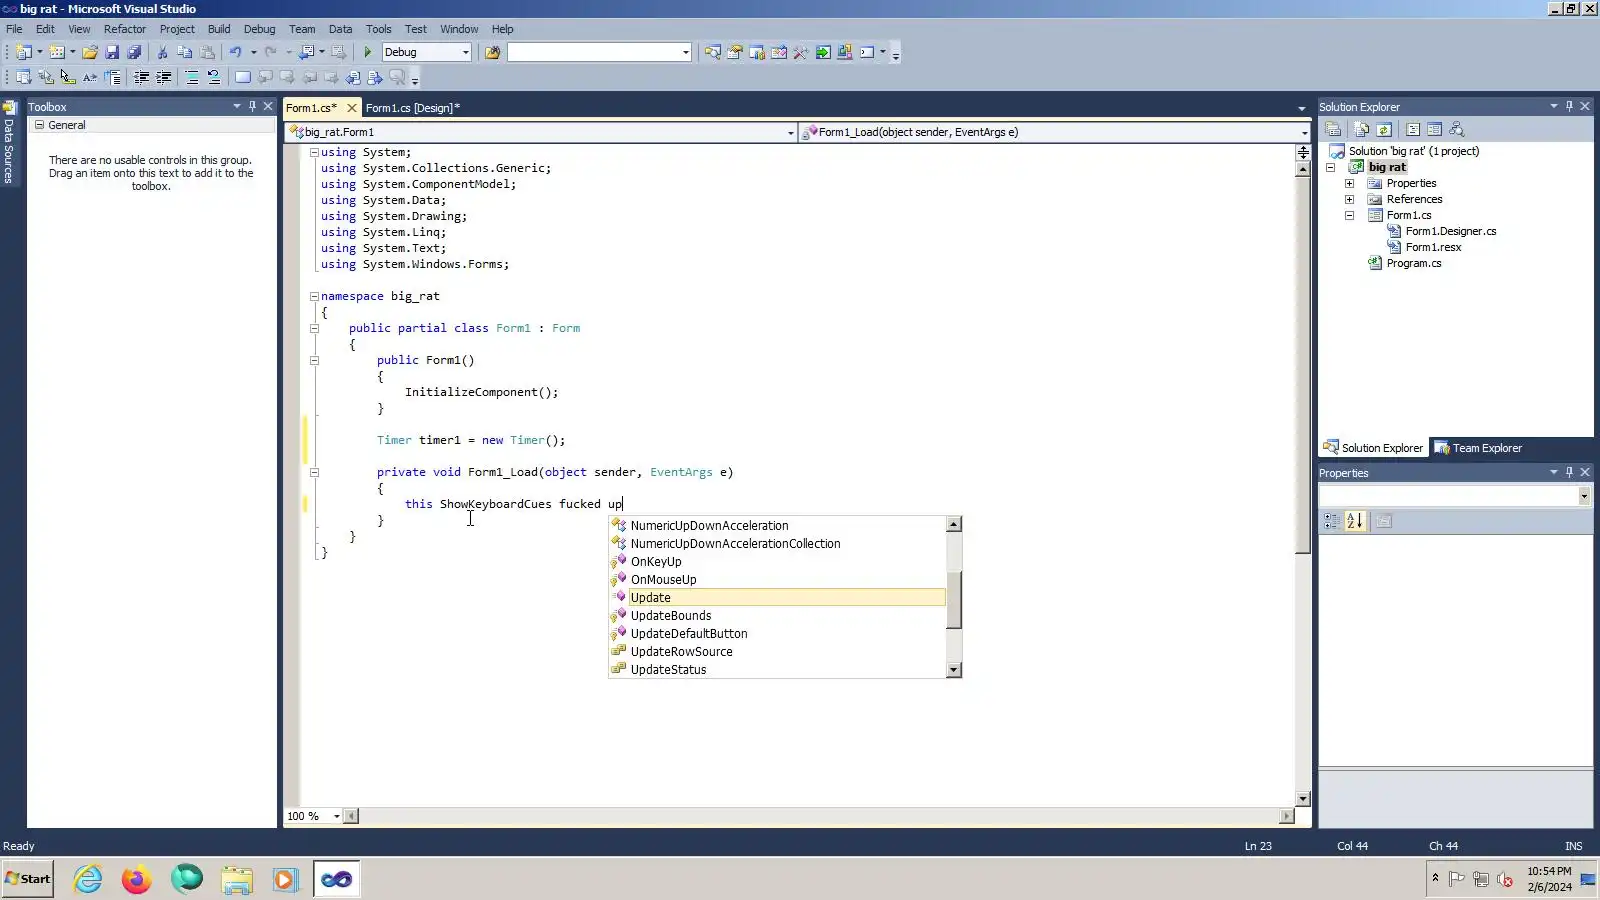Sort properties alphabetically with A-Z icon
Screen dimensions: 1600x900
tap(1355, 521)
